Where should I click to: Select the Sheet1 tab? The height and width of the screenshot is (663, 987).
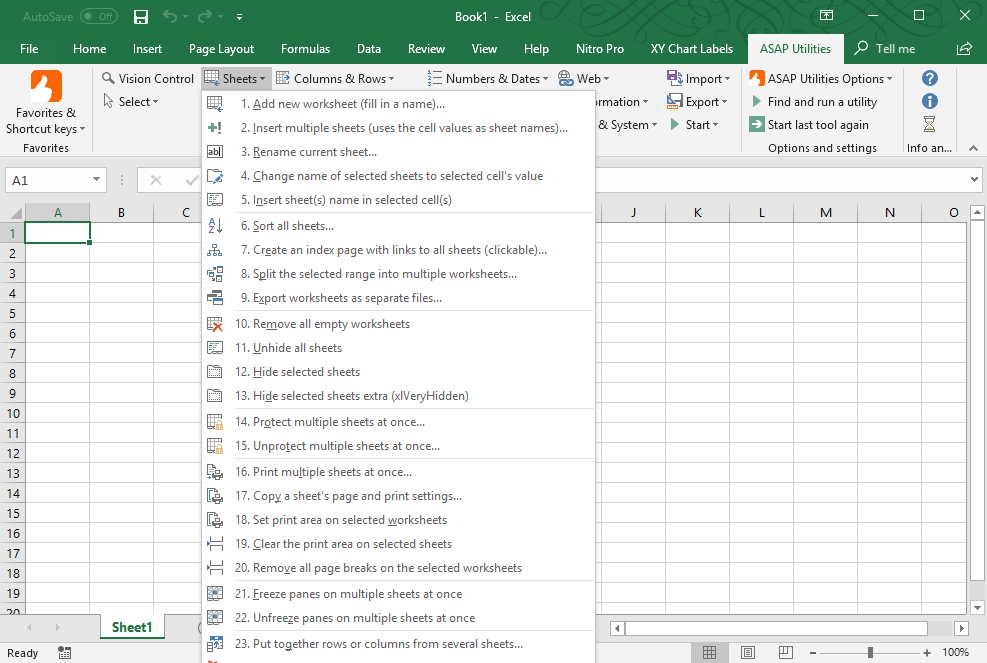(131, 627)
